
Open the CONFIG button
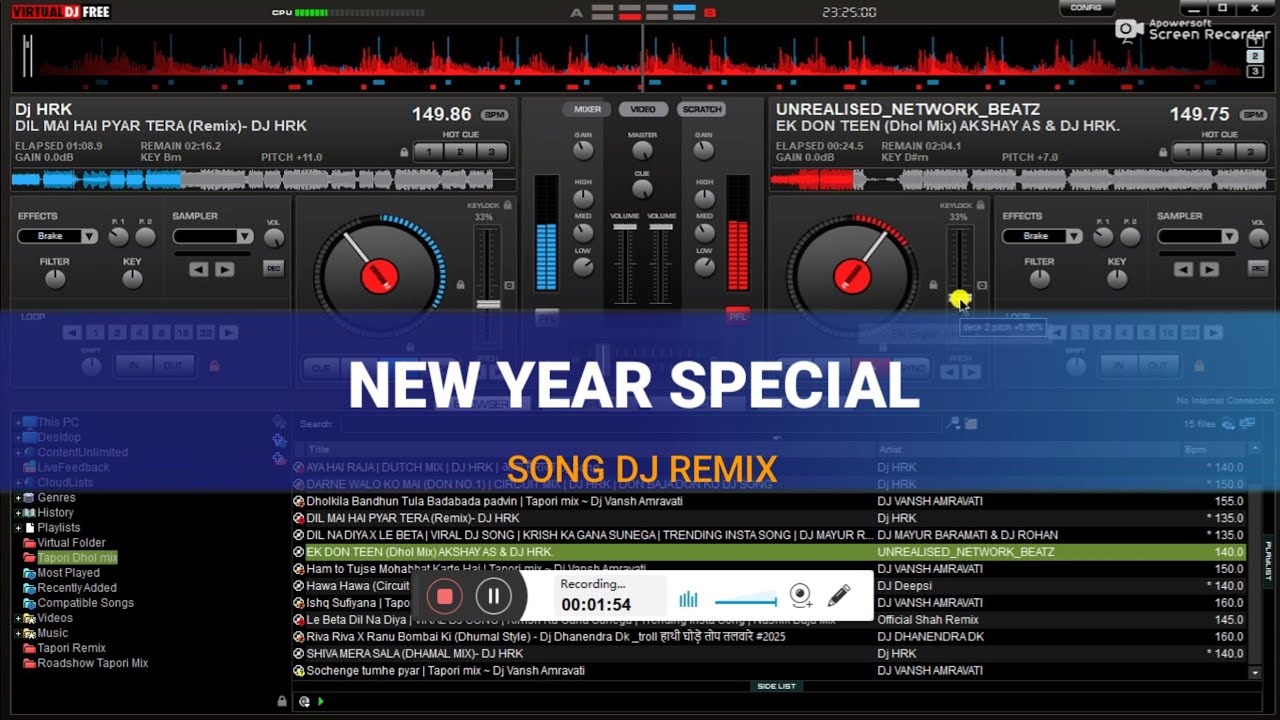(x=1086, y=8)
